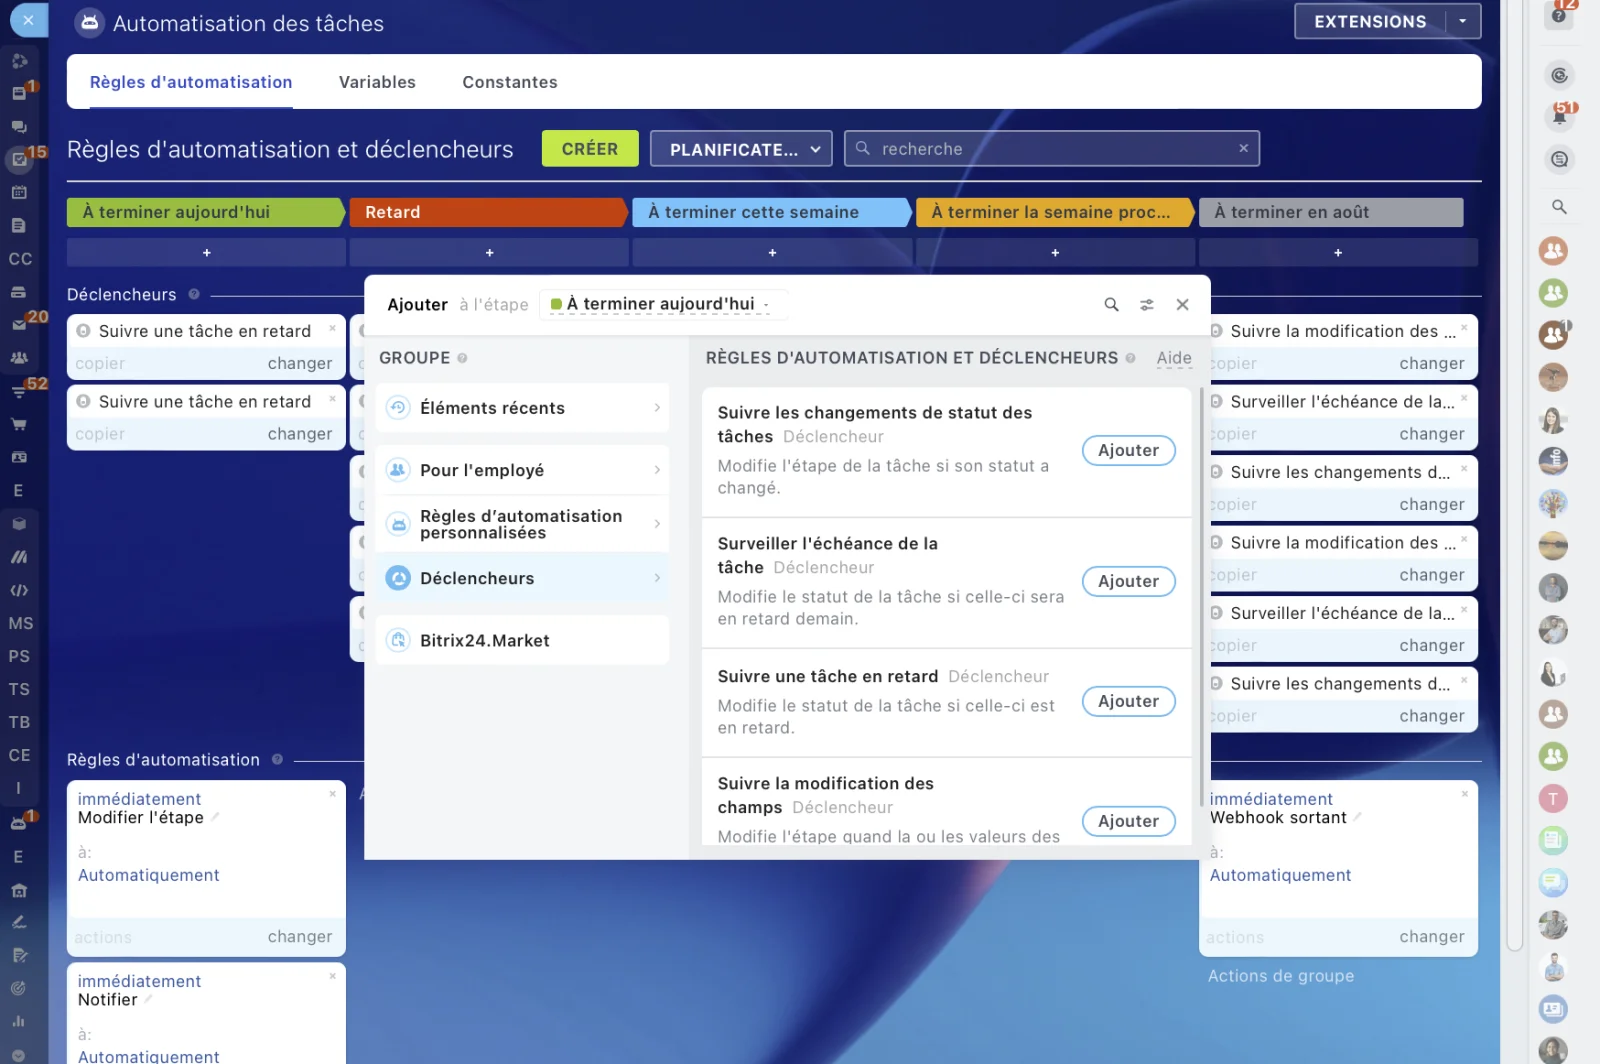Add the Surveiller l'échéance de la tâche trigger
The image size is (1600, 1064).
pyautogui.click(x=1128, y=581)
